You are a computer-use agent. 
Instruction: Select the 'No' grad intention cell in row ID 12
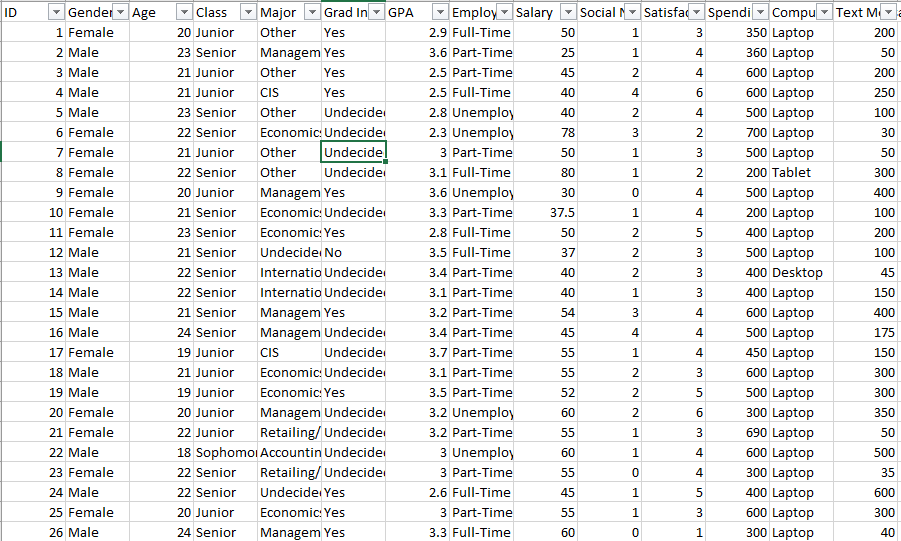pyautogui.click(x=353, y=252)
